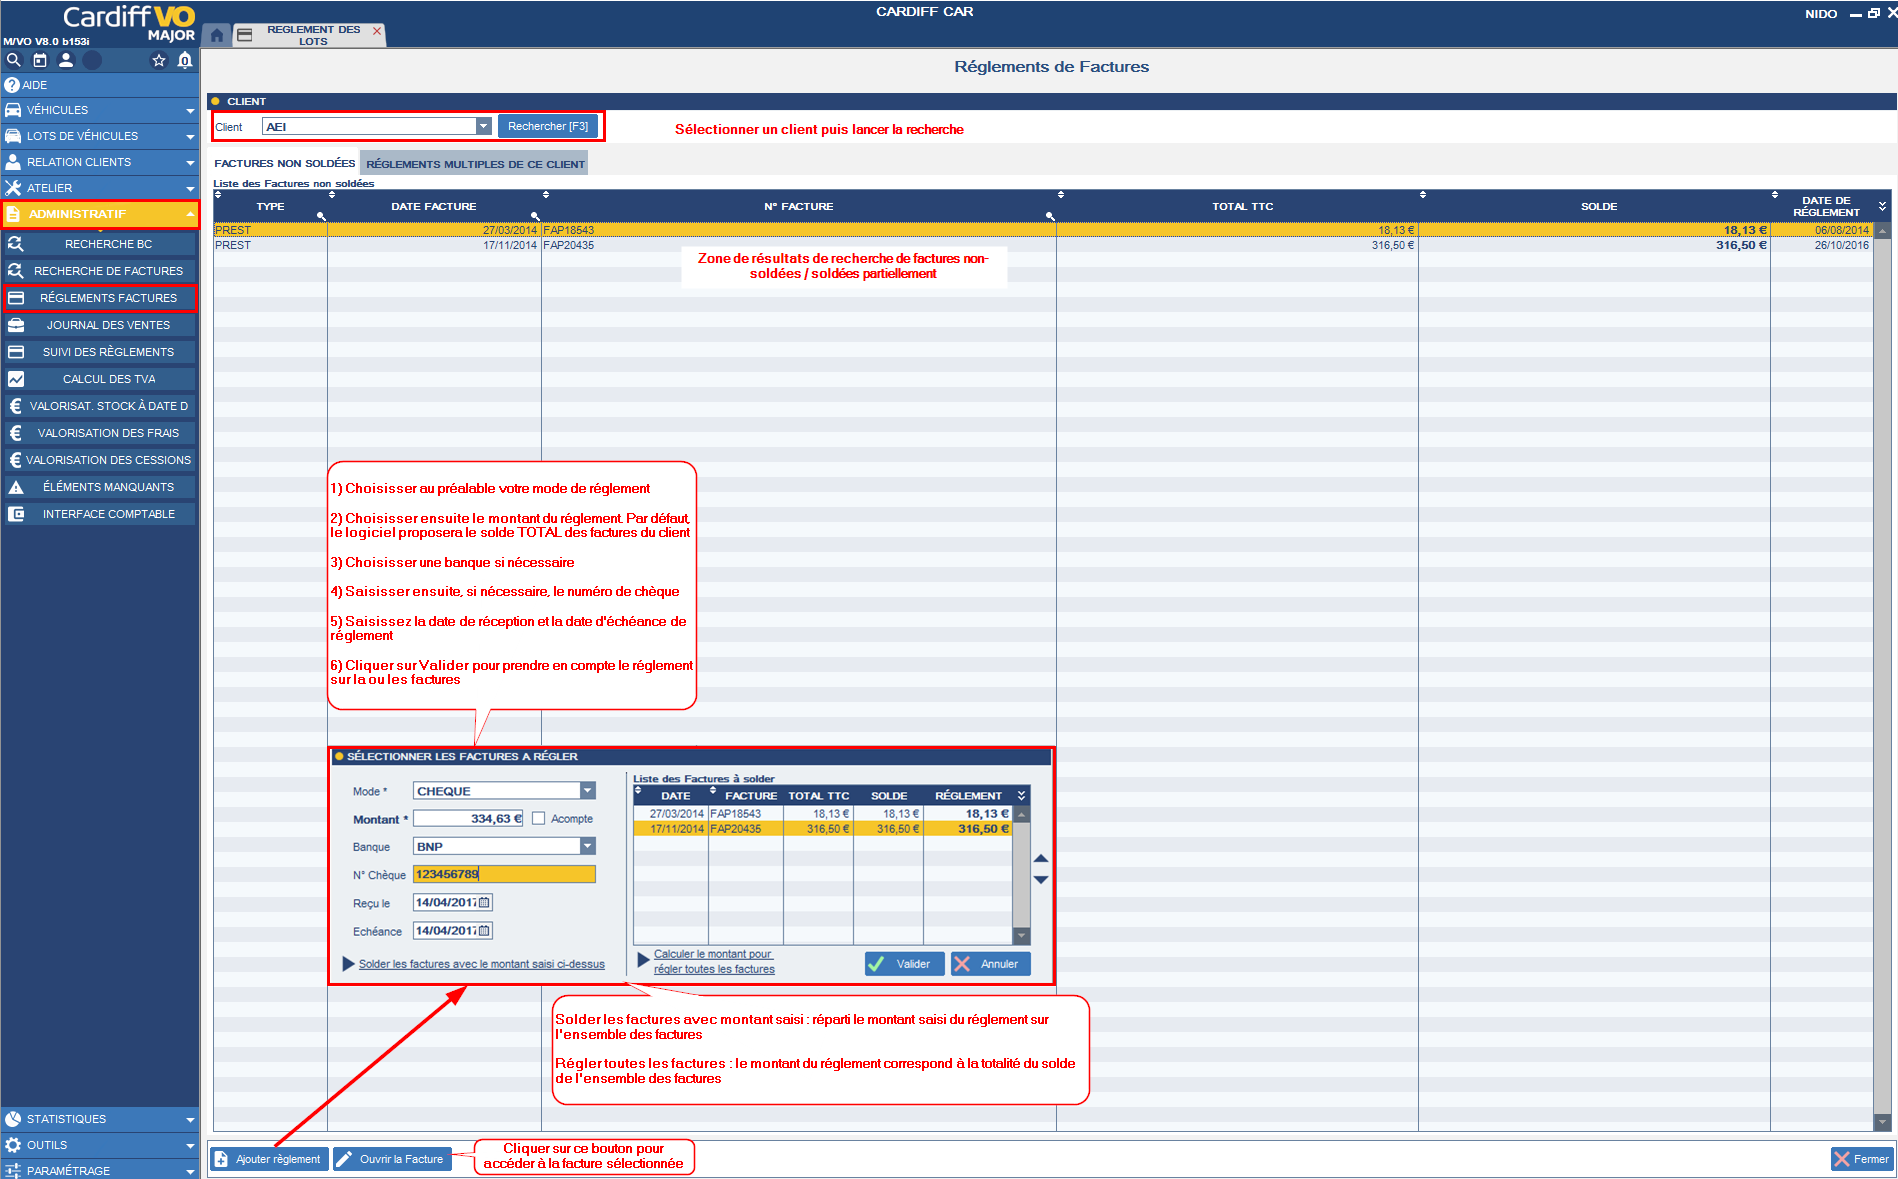The height and width of the screenshot is (1179, 1898).
Task: Open VALORISATION DES CESSIONS
Action: pyautogui.click(x=100, y=460)
